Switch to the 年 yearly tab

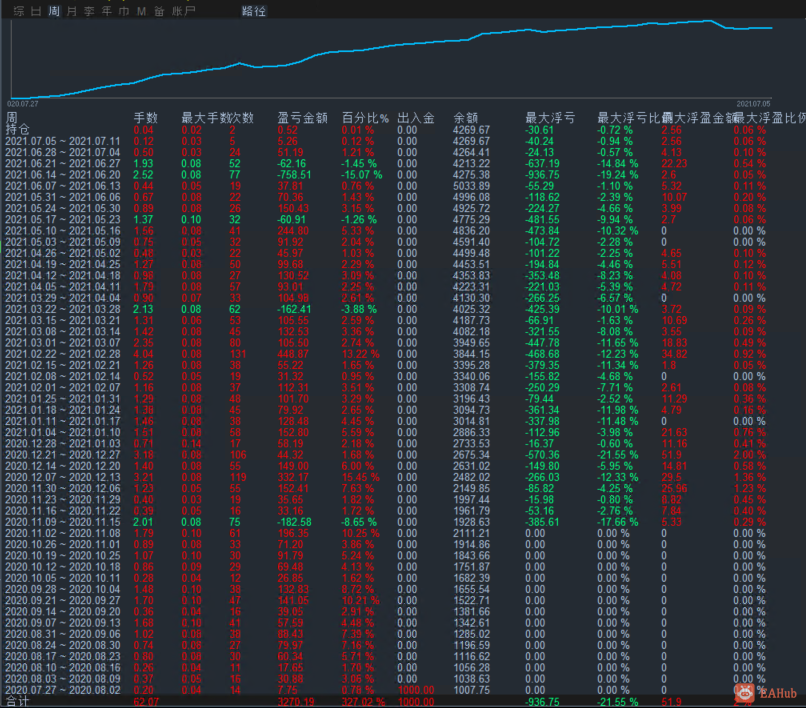pos(106,11)
